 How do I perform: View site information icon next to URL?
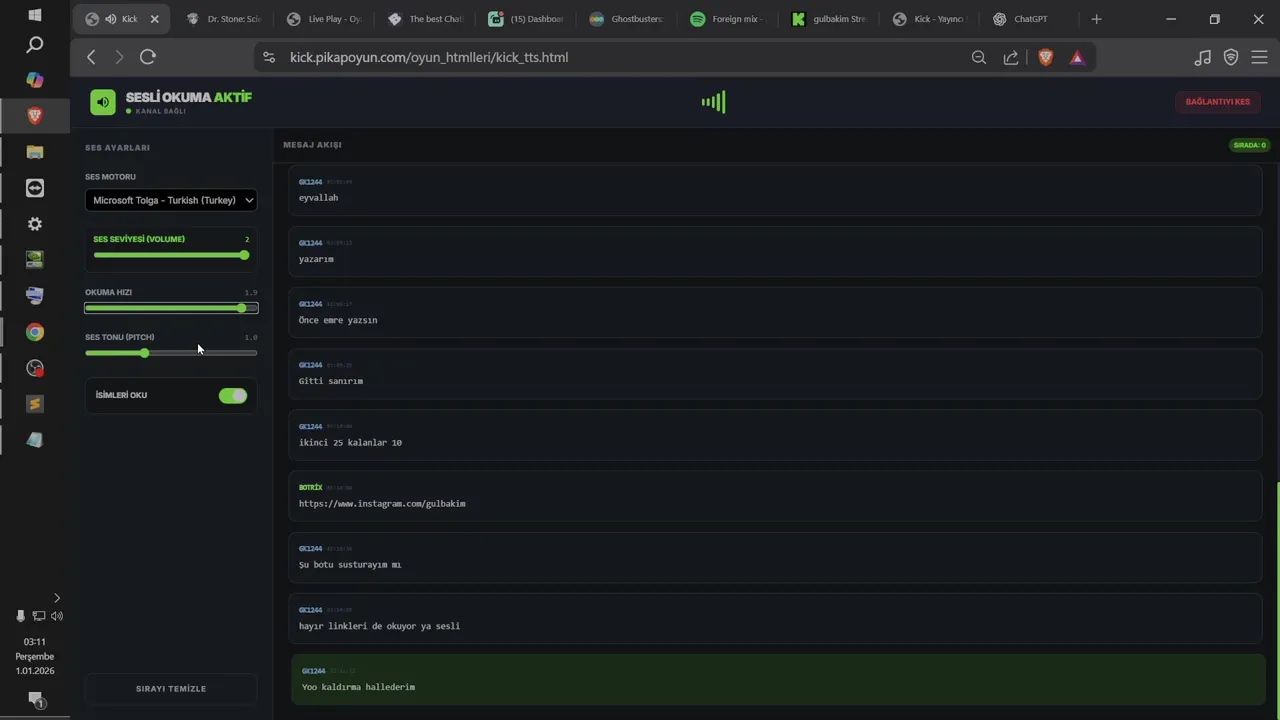(x=268, y=57)
